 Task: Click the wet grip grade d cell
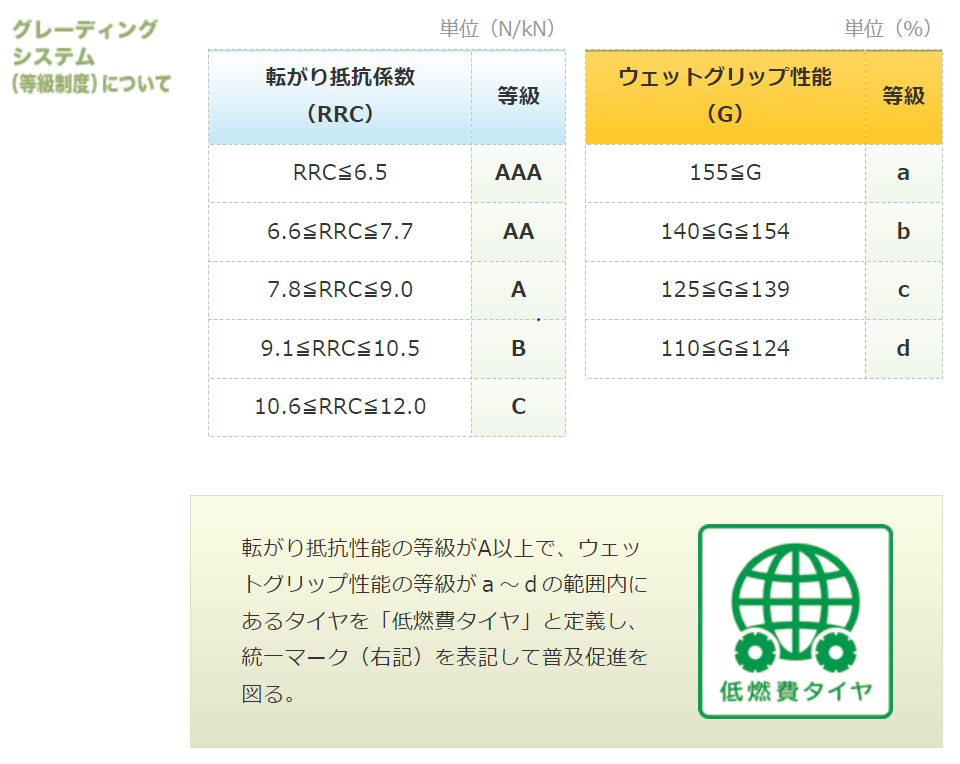(903, 349)
